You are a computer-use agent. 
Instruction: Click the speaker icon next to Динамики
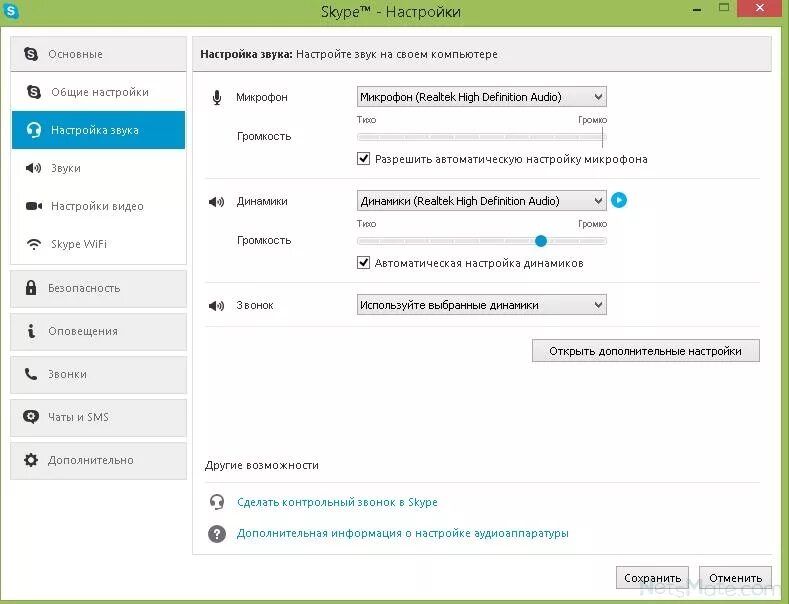click(216, 202)
